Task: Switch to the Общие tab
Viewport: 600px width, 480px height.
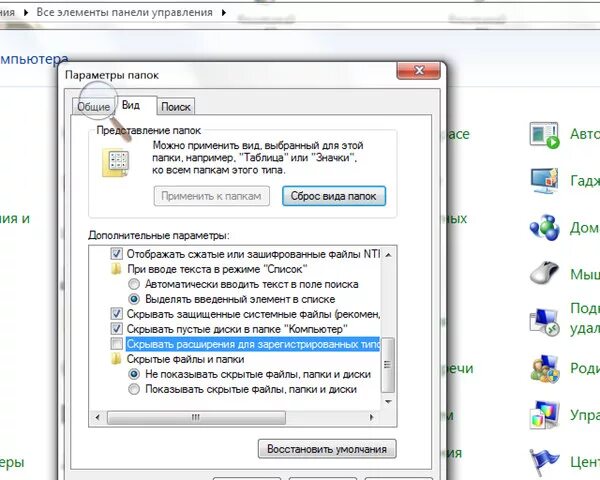Action: click(x=94, y=106)
